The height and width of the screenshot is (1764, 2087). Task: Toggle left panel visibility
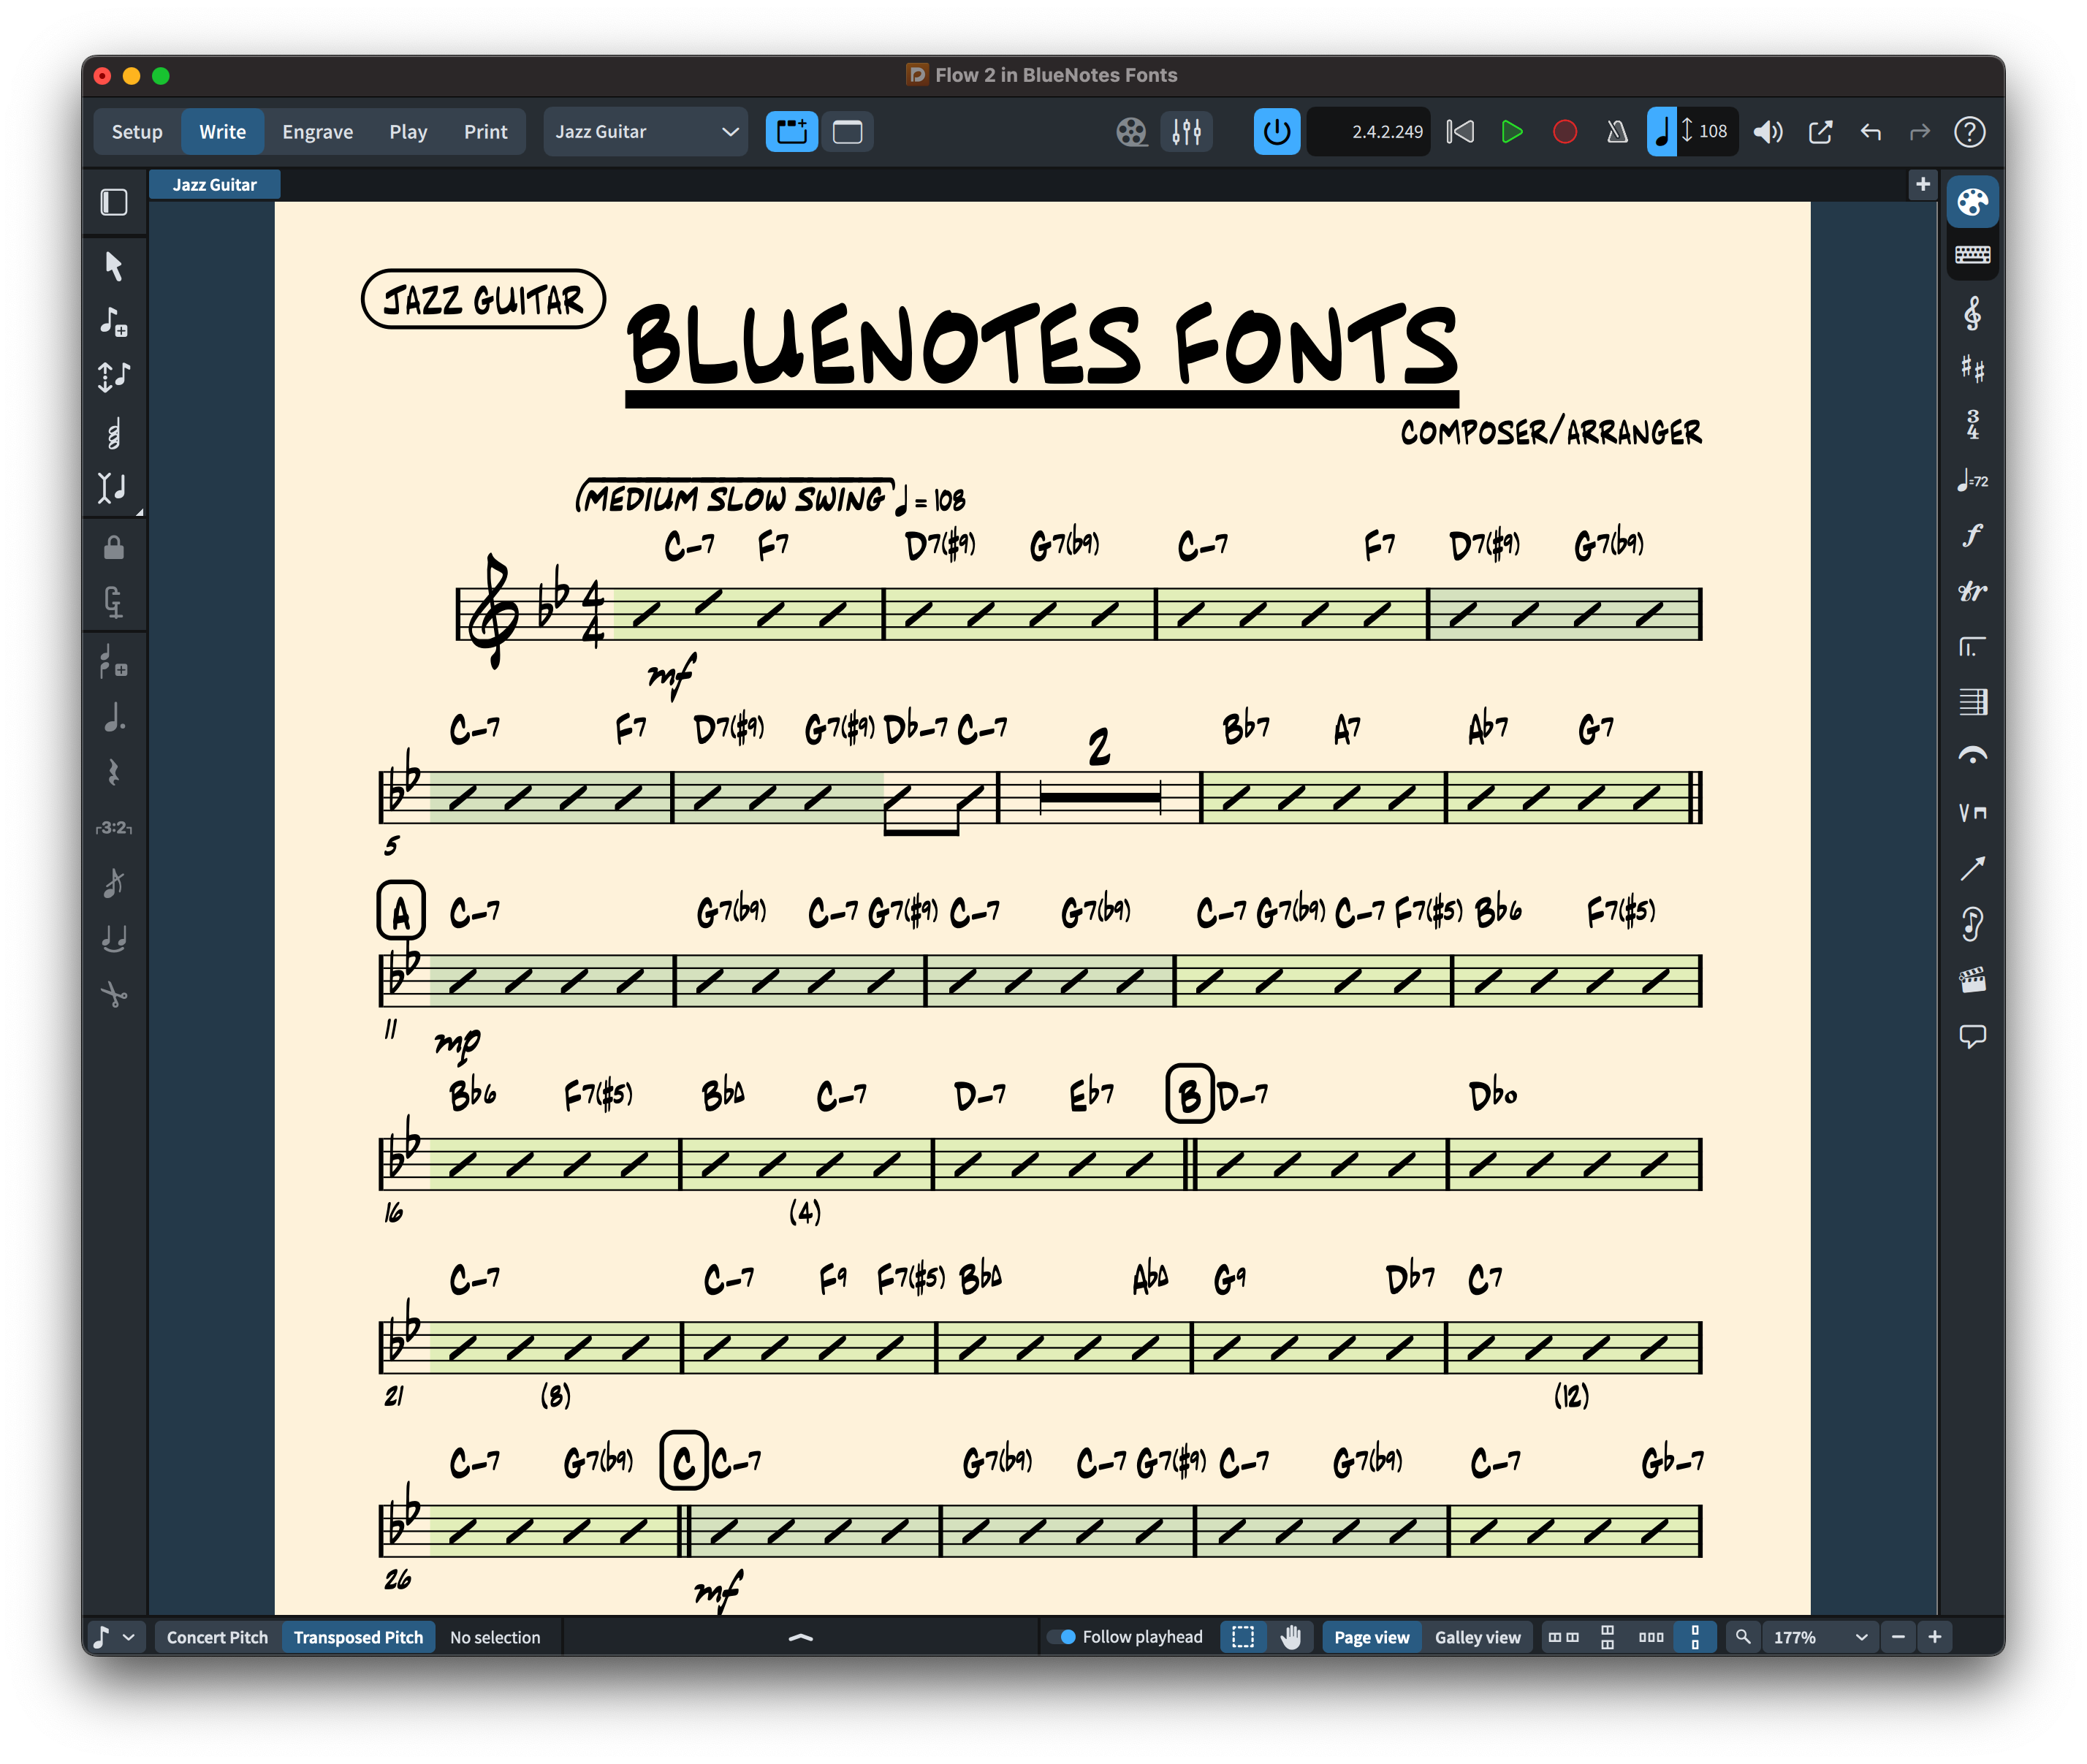pyautogui.click(x=114, y=202)
